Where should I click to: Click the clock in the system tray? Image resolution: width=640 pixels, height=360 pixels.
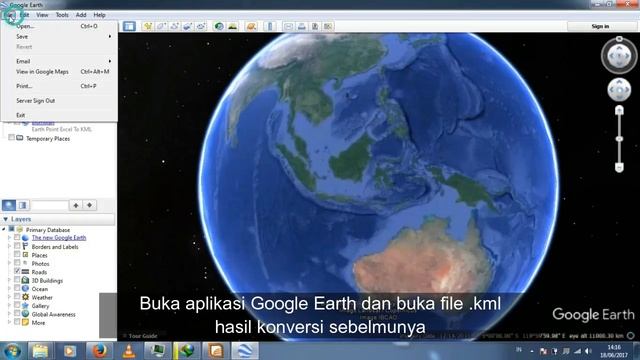point(614,351)
